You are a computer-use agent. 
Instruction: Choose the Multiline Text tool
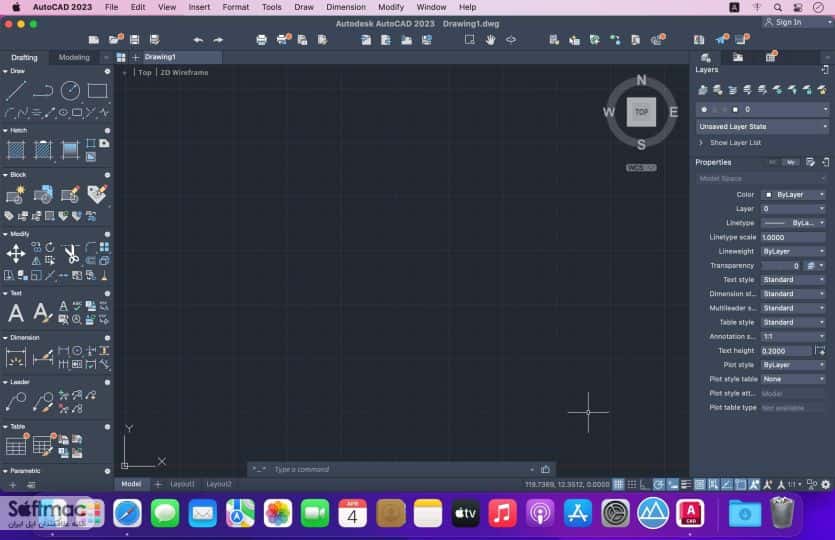point(15,313)
